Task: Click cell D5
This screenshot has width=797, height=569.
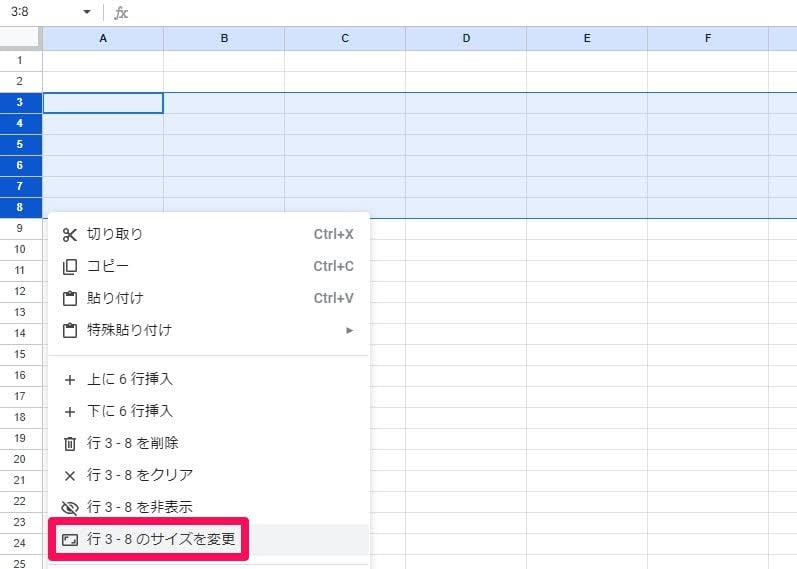Action: point(466,144)
